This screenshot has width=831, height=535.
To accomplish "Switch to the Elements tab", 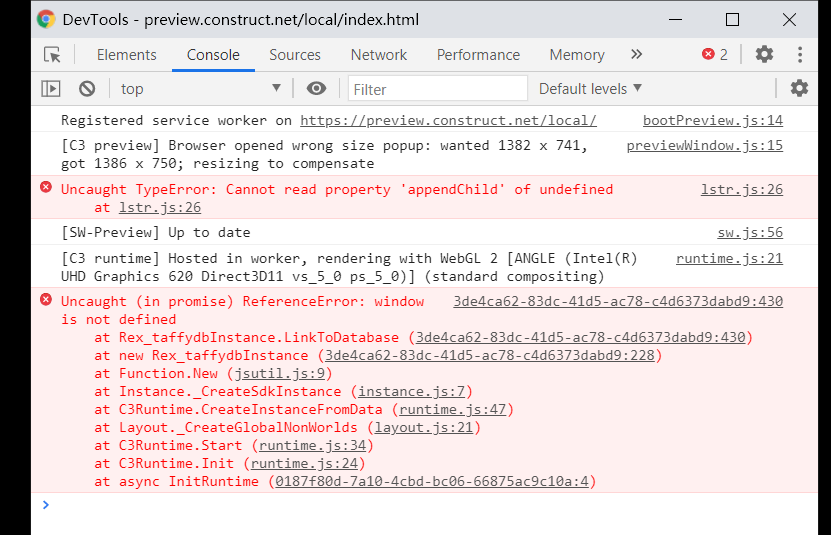I will pyautogui.click(x=127, y=55).
